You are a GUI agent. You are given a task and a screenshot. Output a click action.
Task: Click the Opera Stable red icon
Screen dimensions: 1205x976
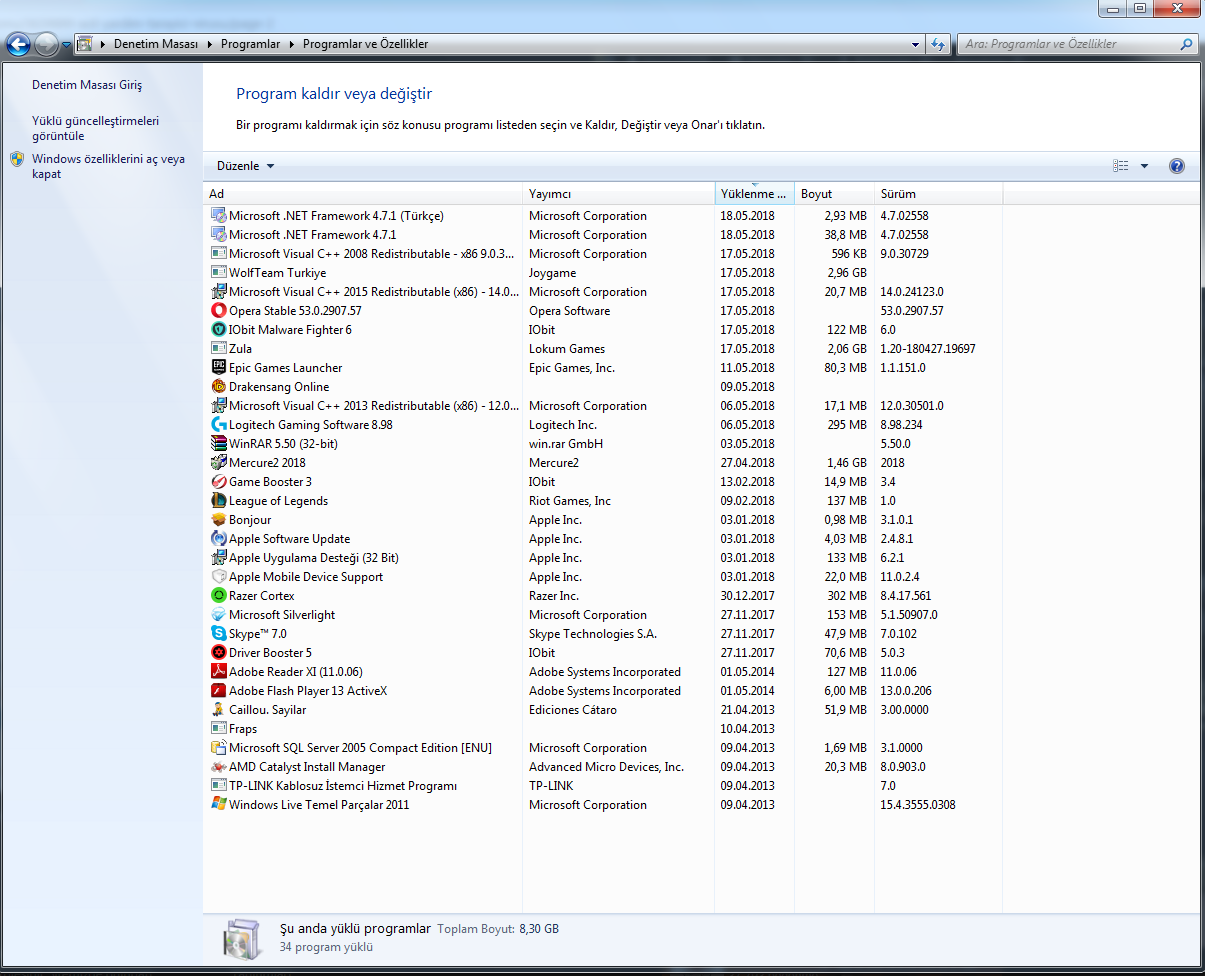coord(219,311)
